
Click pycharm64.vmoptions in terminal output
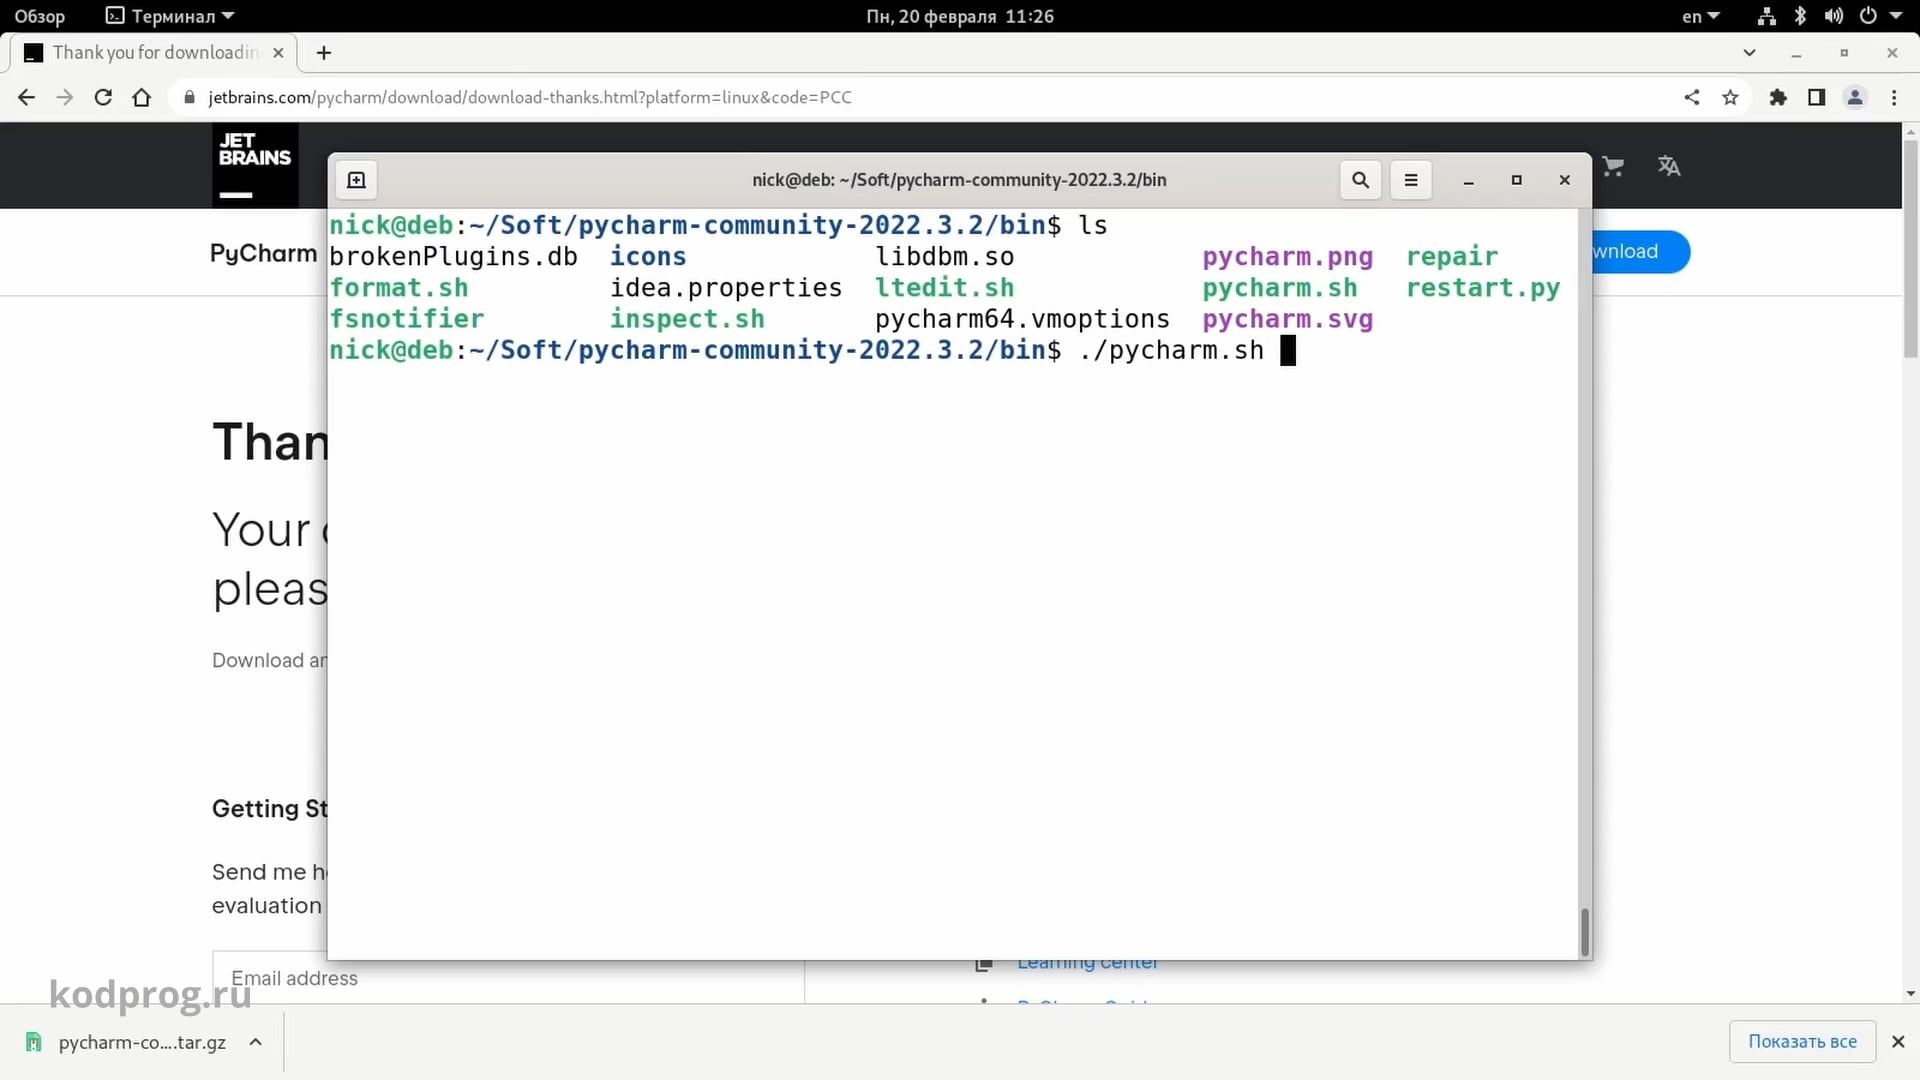pos(1022,319)
